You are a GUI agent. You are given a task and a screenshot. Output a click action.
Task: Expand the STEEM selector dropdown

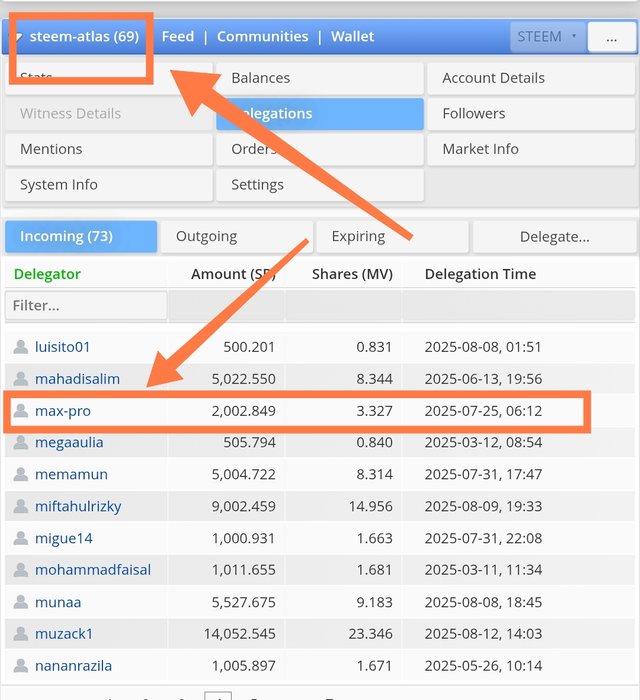coord(547,37)
